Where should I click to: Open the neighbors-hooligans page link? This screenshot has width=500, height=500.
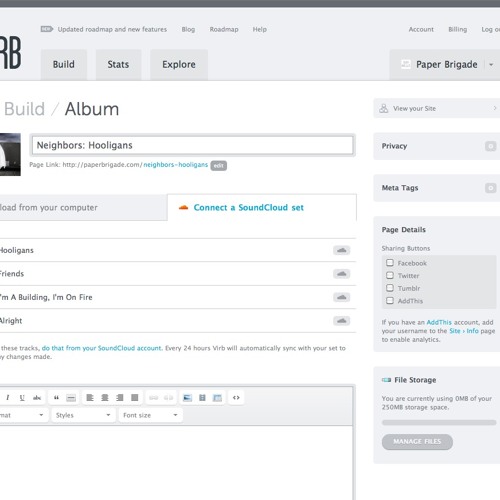(x=175, y=165)
